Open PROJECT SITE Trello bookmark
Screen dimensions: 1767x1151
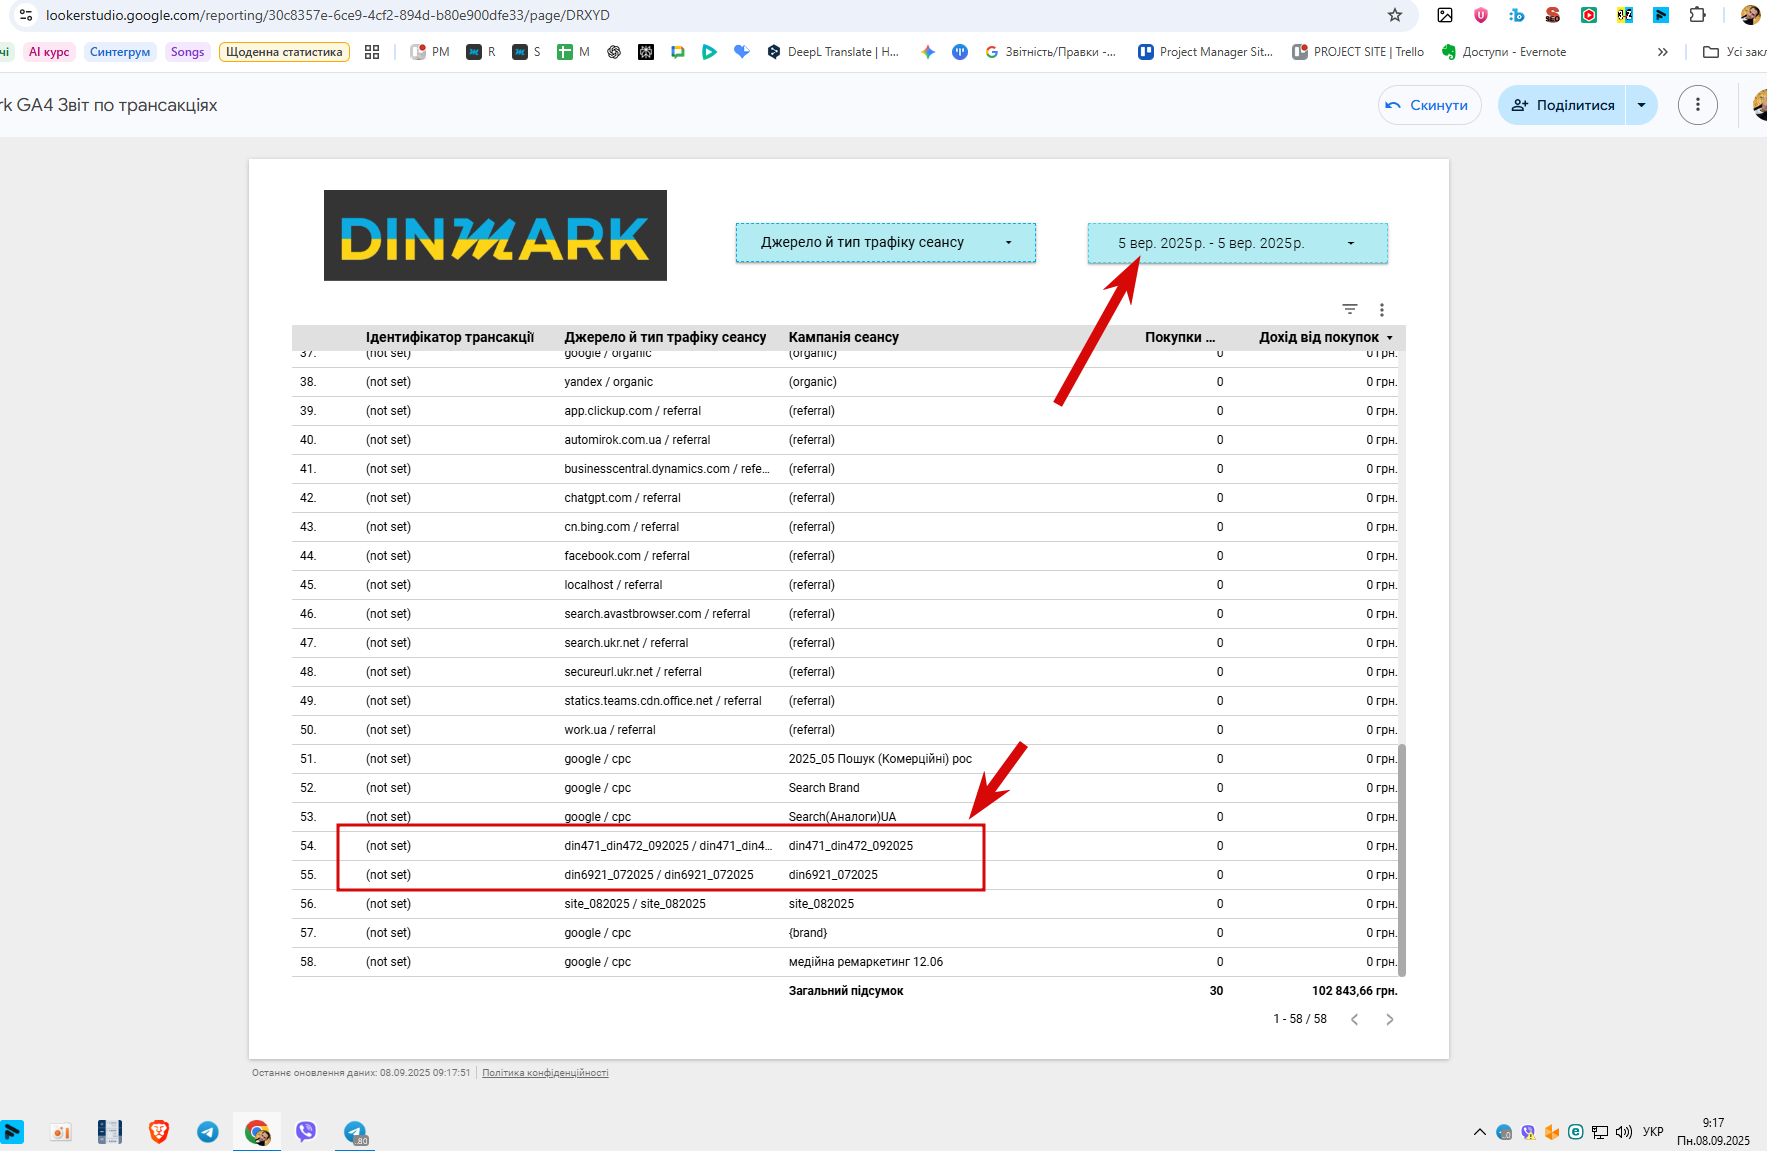tap(1358, 52)
